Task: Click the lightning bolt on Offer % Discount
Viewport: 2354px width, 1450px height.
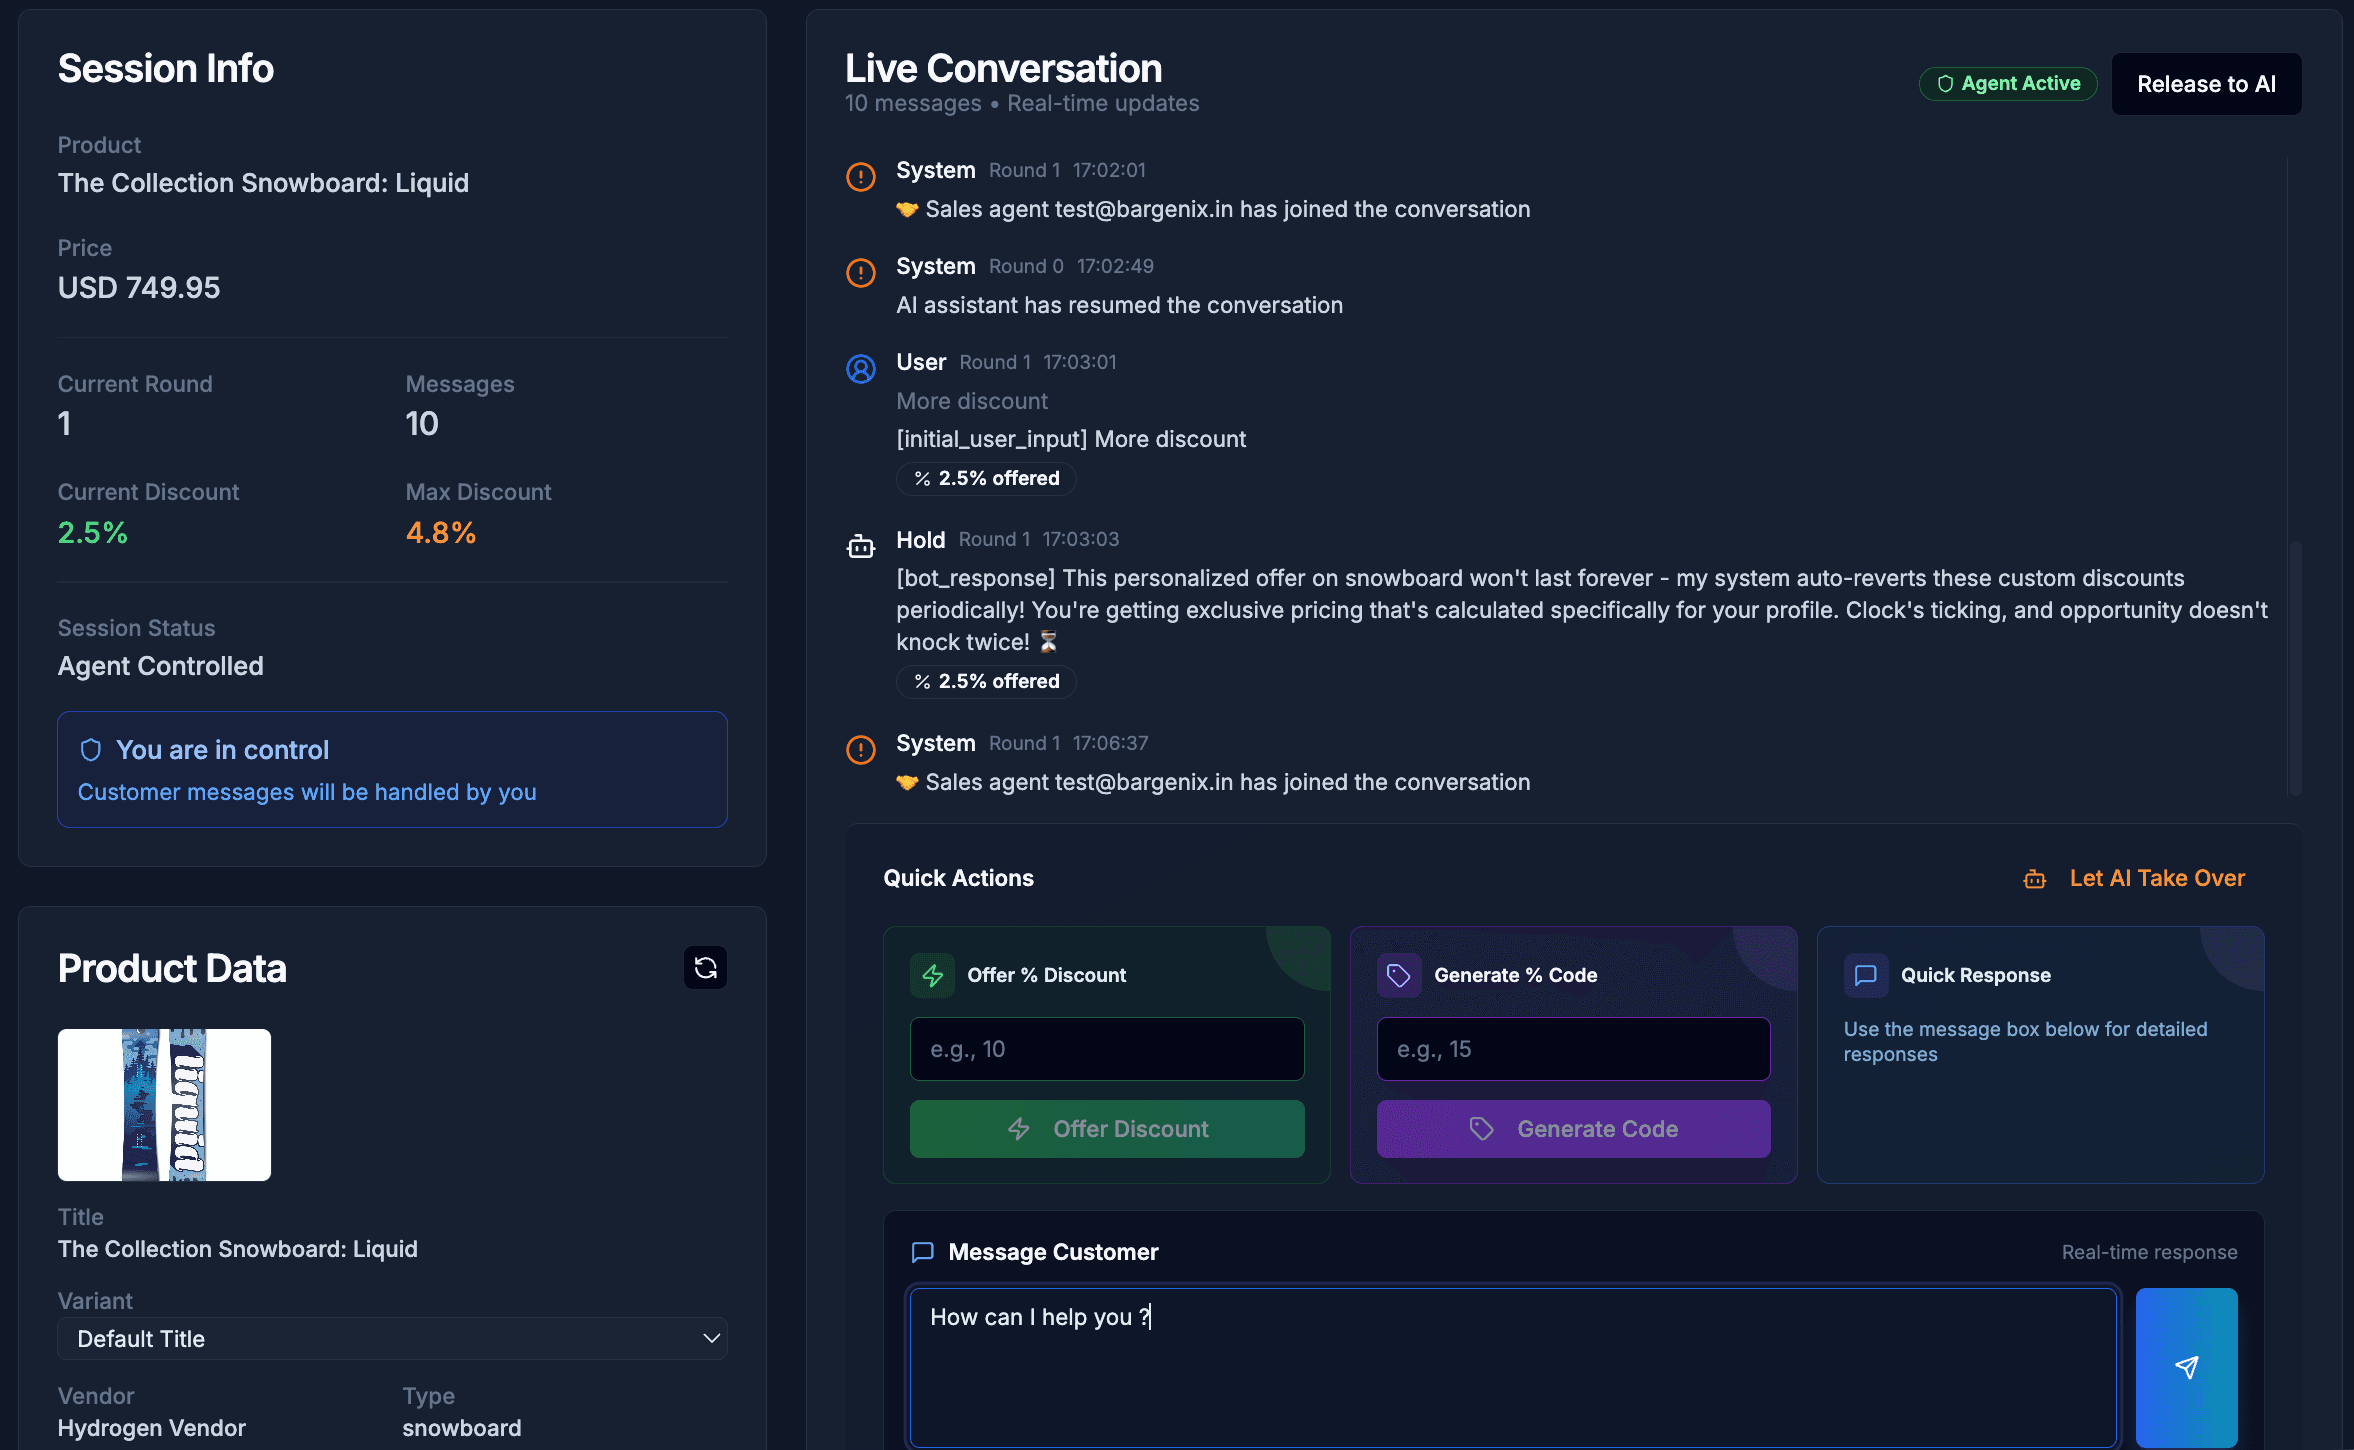Action: tap(932, 975)
